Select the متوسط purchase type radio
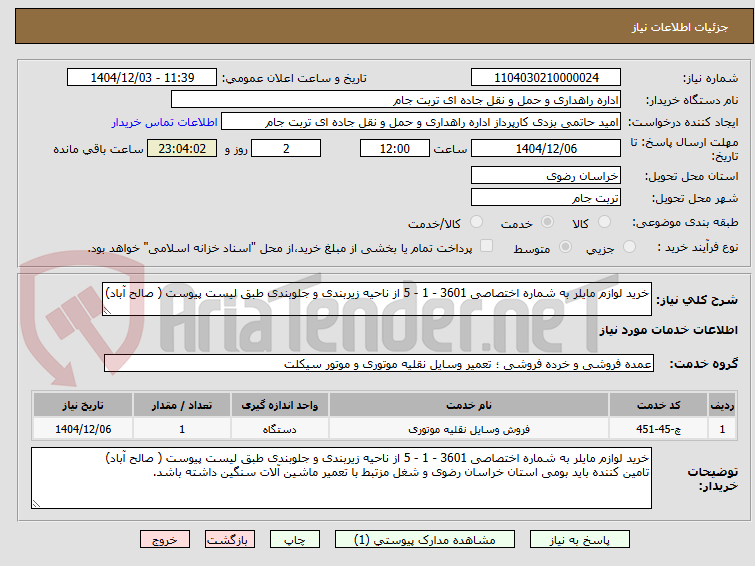 (x=565, y=247)
